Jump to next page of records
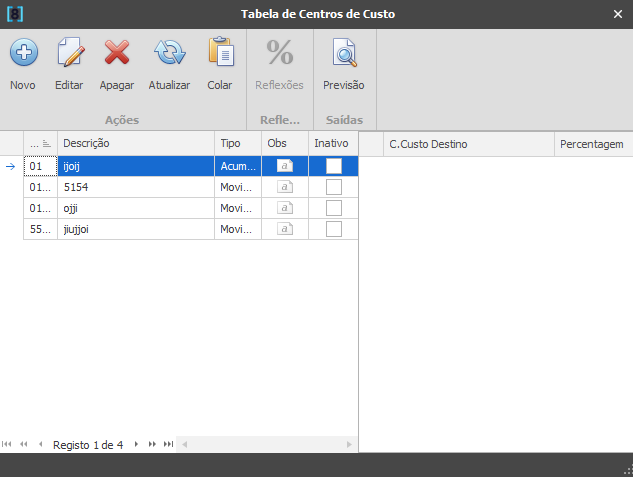This screenshot has width=636, height=477. pos(152,444)
